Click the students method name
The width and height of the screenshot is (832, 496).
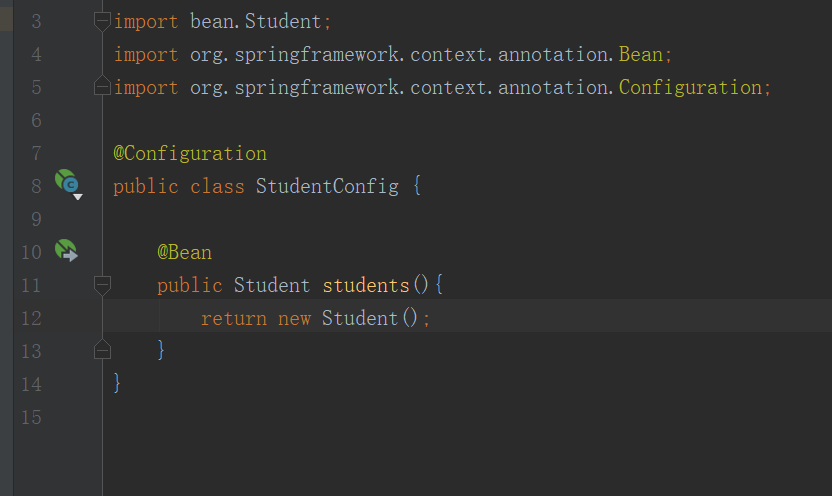pos(365,285)
